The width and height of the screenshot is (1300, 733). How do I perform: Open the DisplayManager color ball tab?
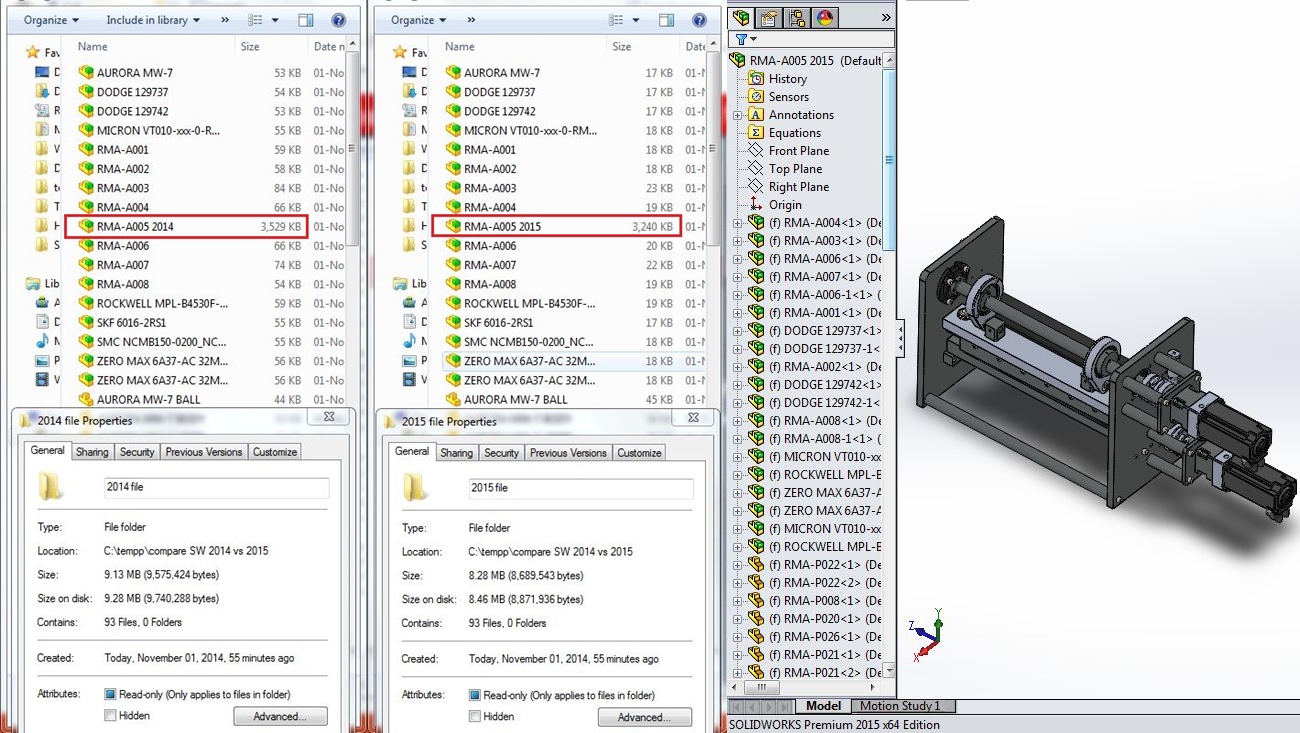[825, 18]
